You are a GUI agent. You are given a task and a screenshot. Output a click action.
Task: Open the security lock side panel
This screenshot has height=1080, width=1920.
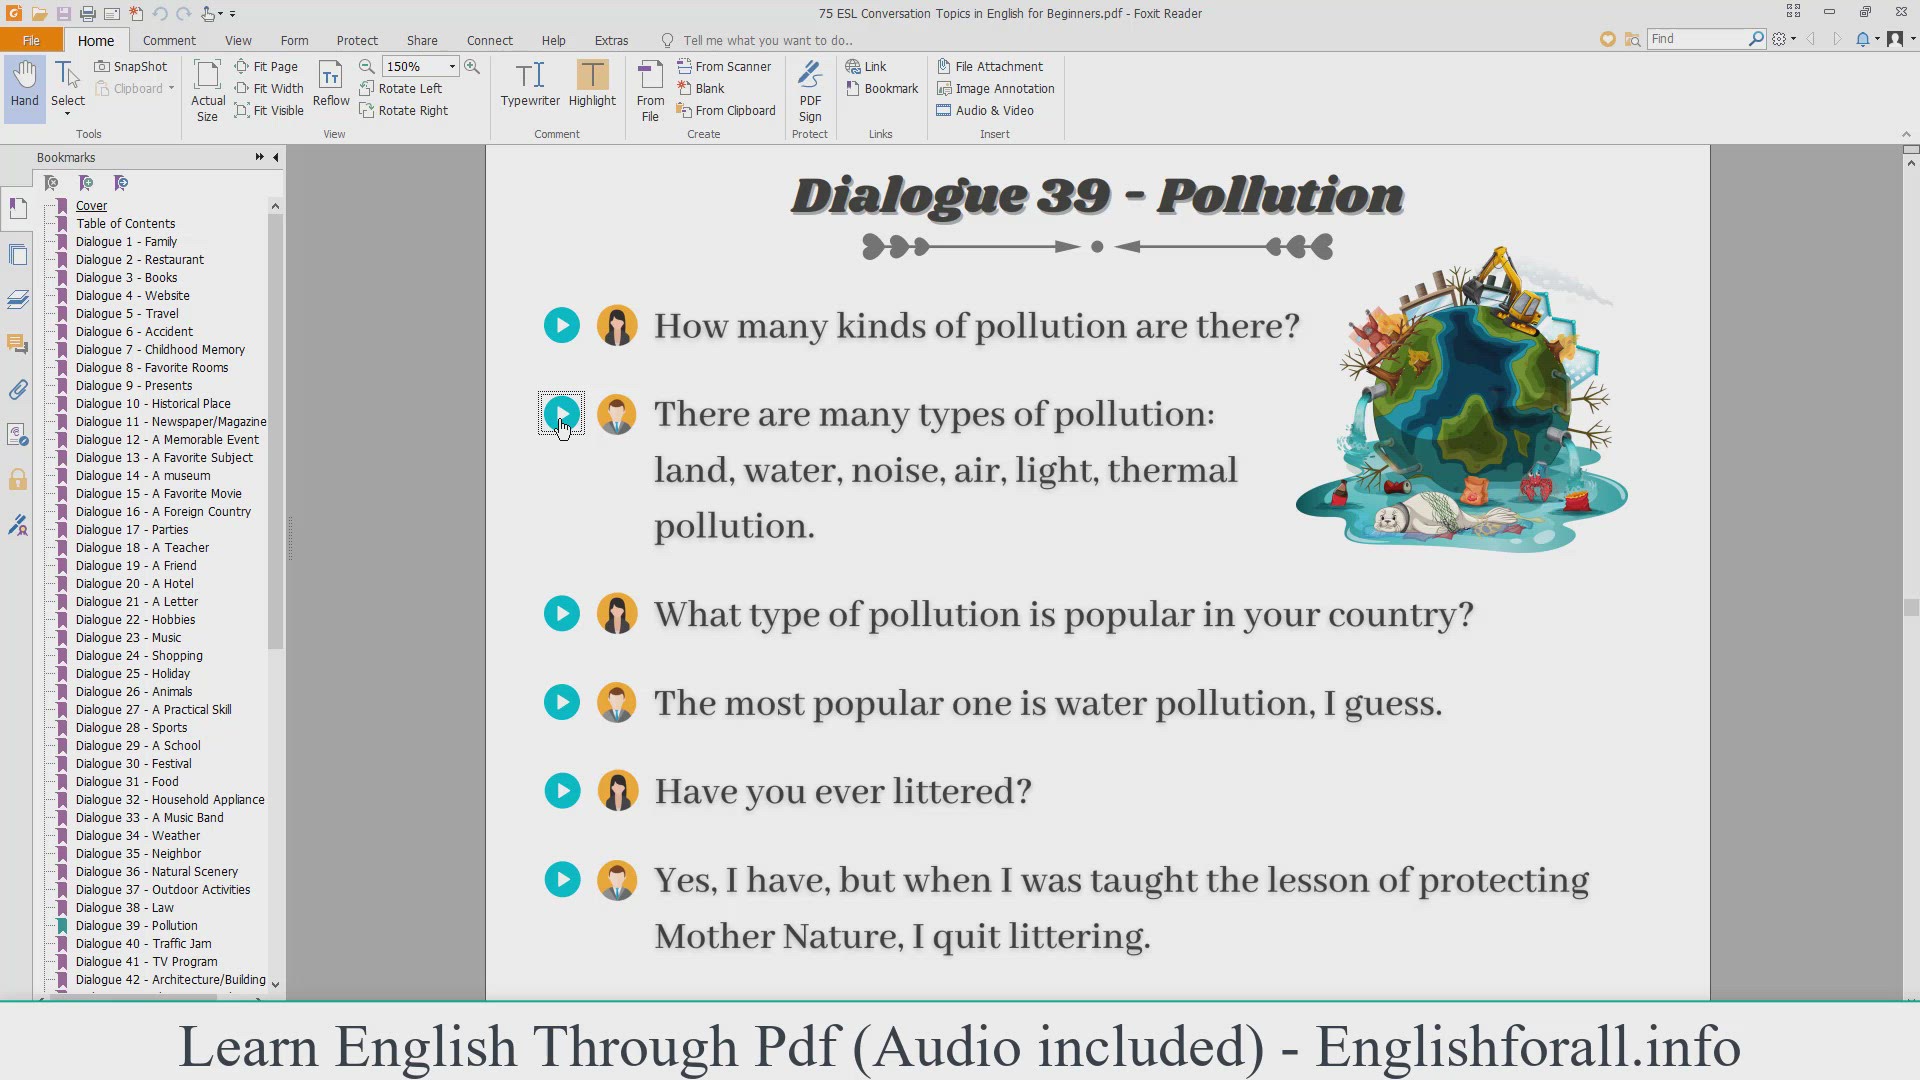[x=18, y=480]
